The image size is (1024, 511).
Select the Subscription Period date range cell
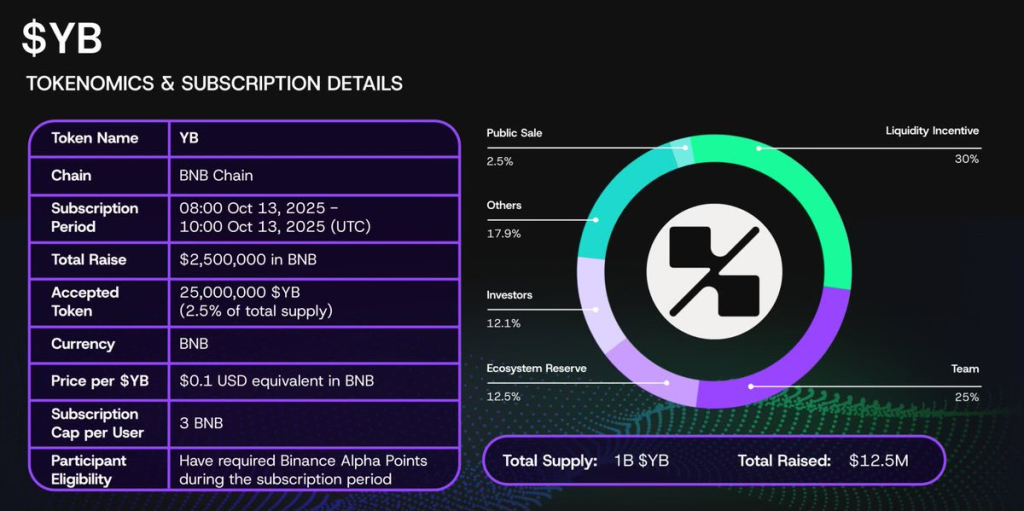(274, 217)
